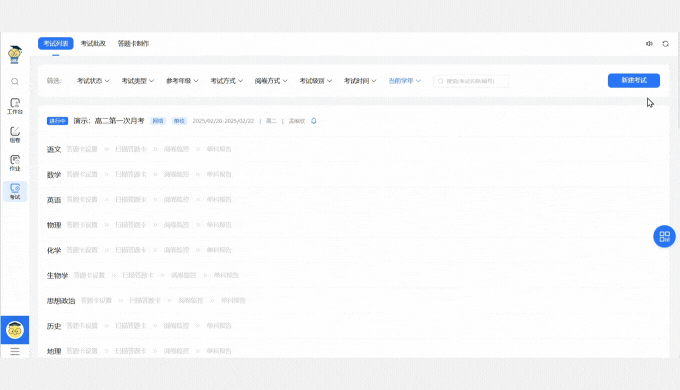Open 单科报告 for 生物学

pyautogui.click(x=226, y=275)
